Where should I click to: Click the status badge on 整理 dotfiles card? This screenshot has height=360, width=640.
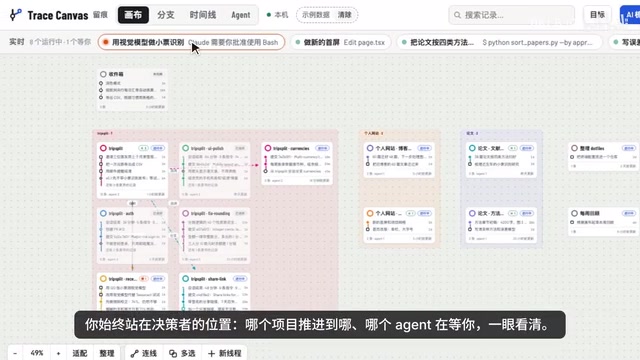coord(629,148)
